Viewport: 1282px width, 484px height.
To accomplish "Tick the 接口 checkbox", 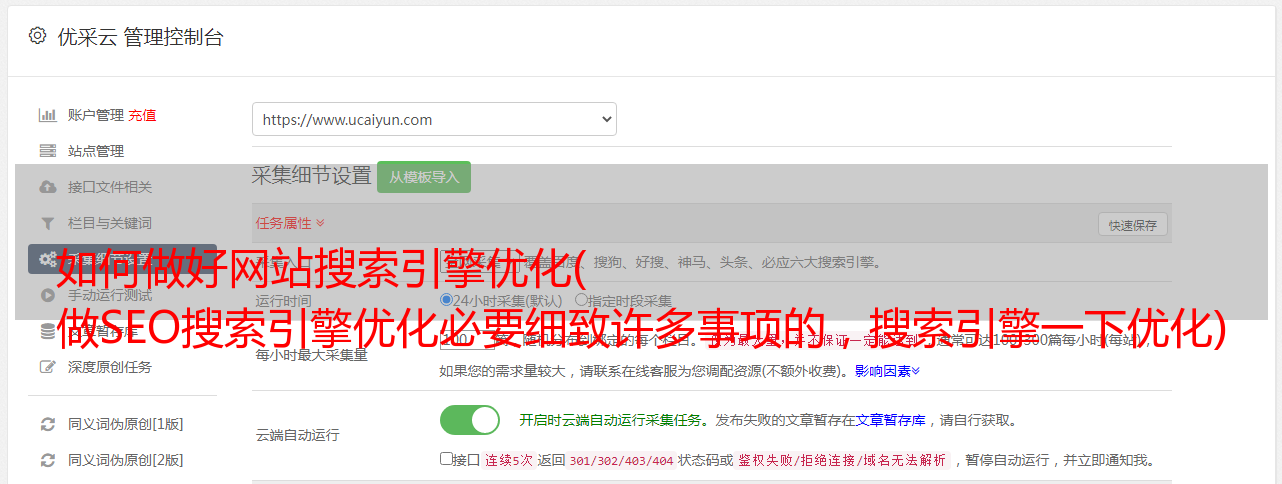I will 446,459.
